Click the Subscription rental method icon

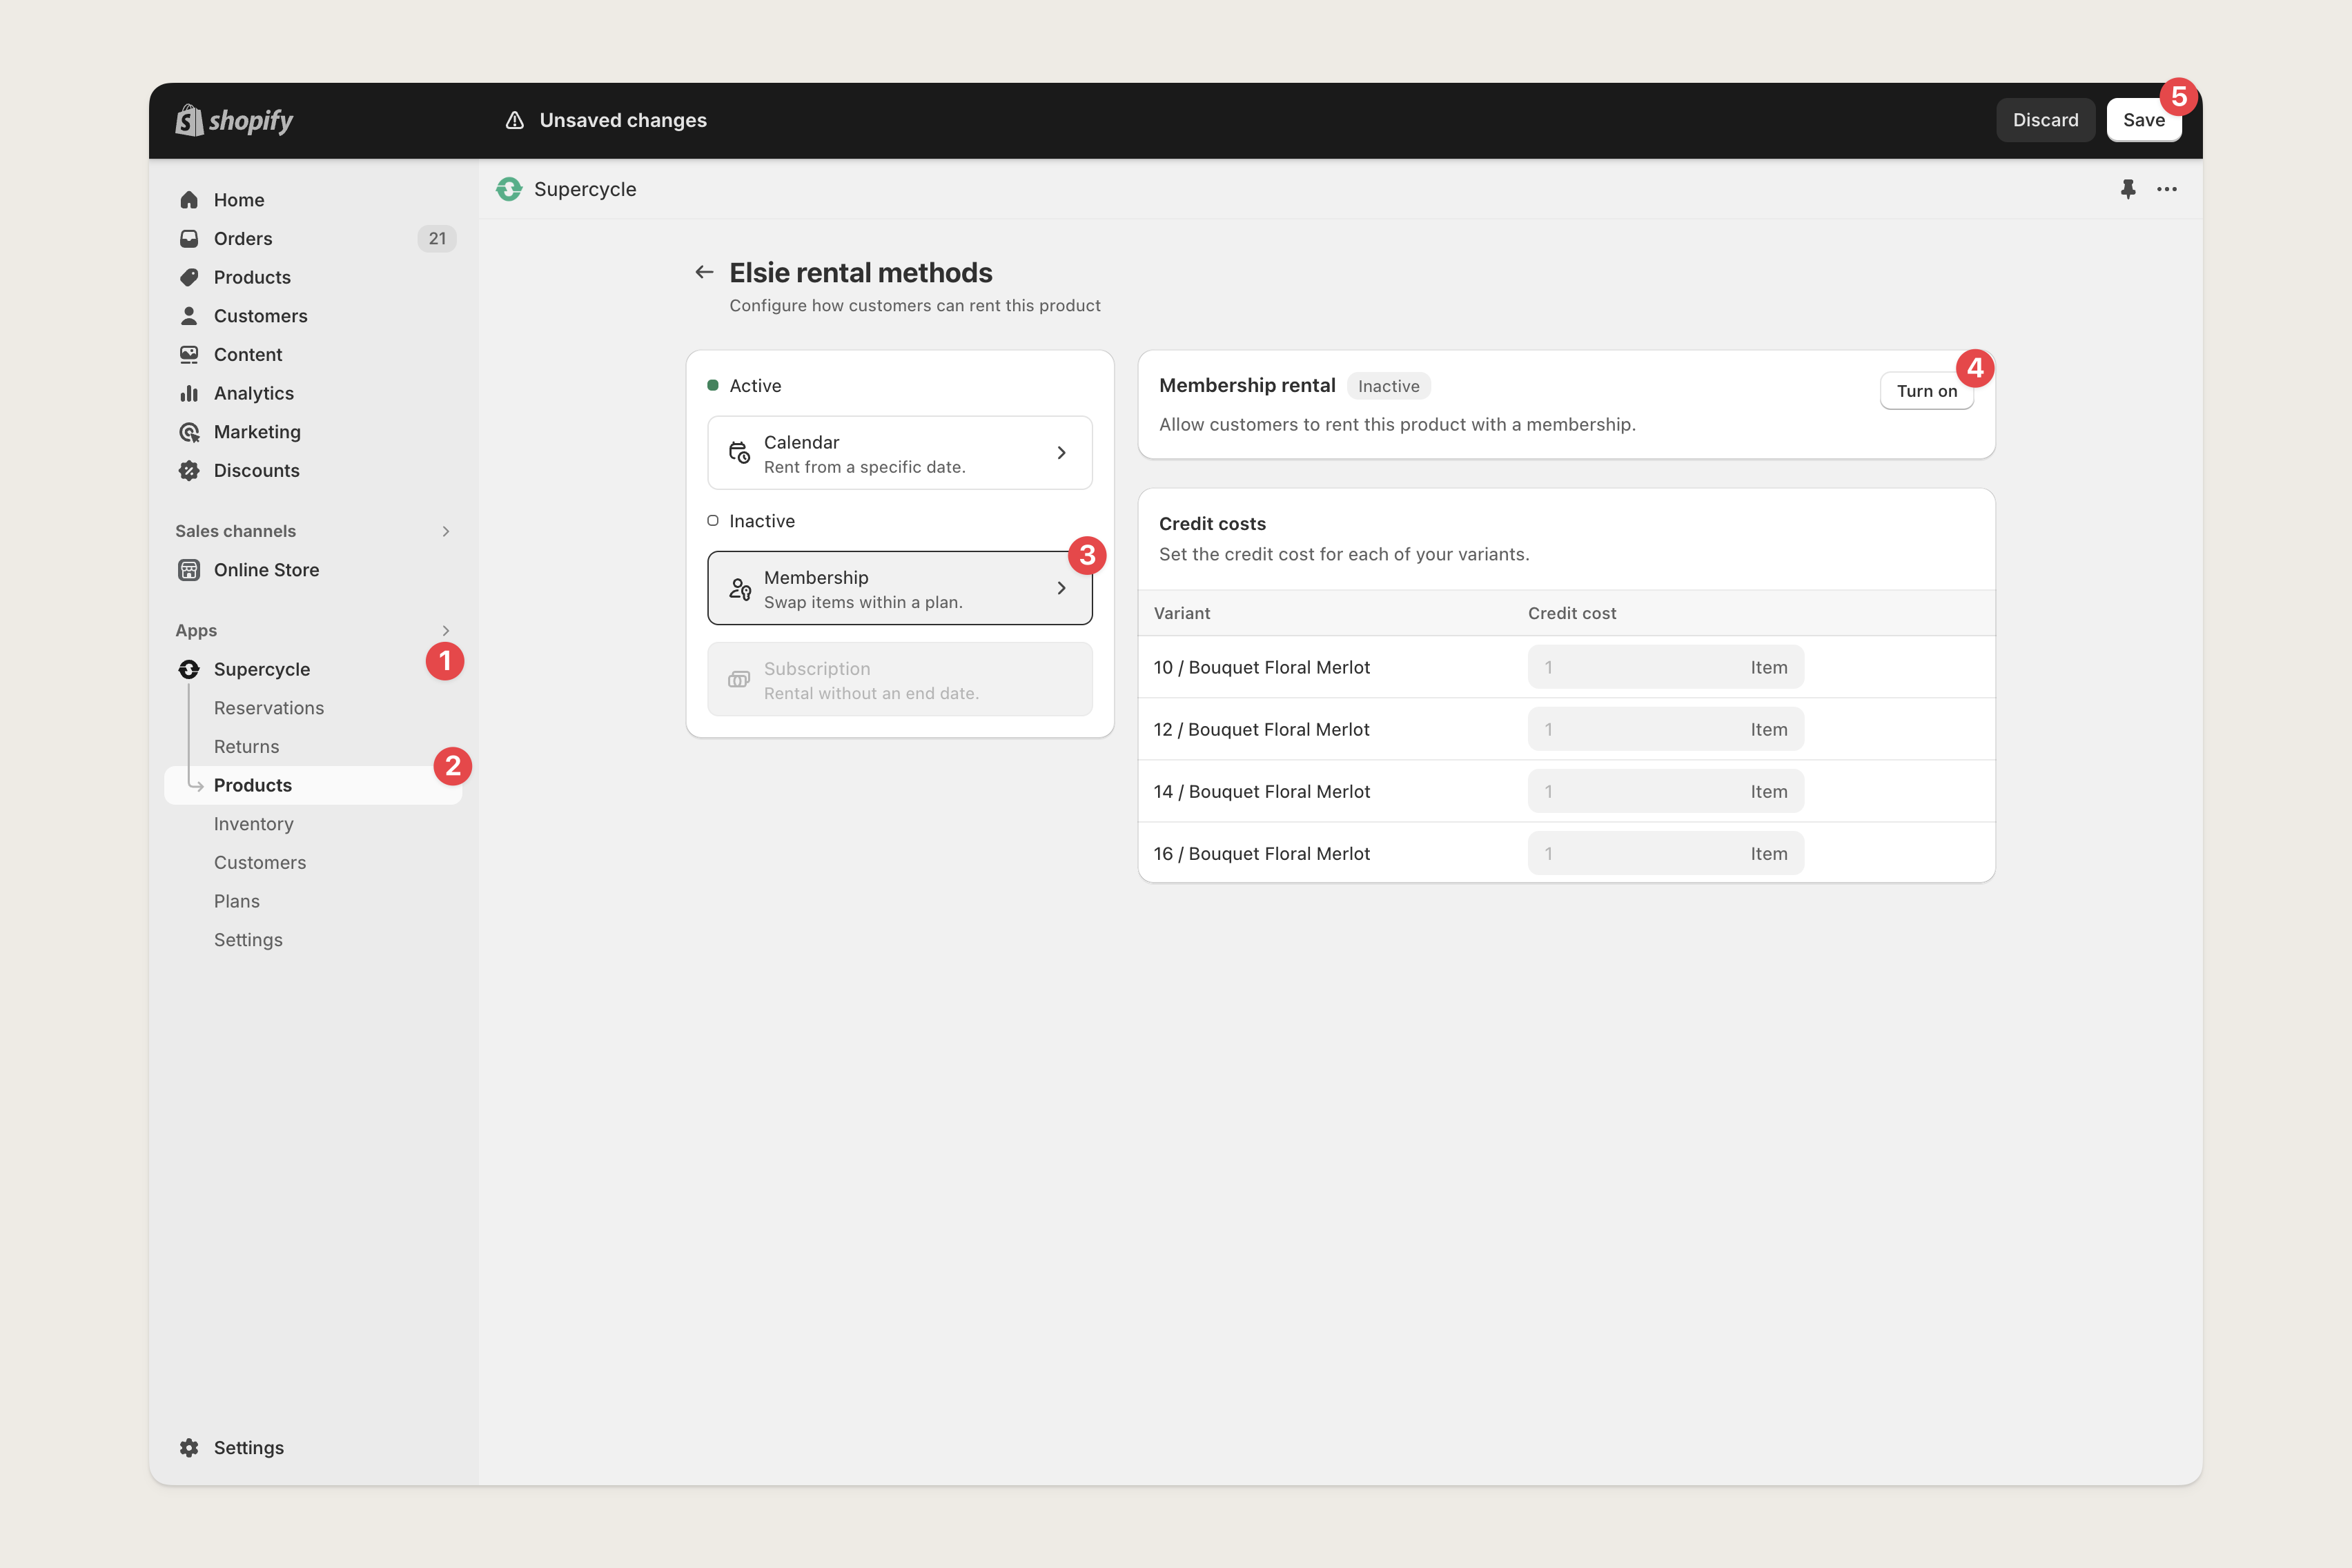pyautogui.click(x=739, y=680)
